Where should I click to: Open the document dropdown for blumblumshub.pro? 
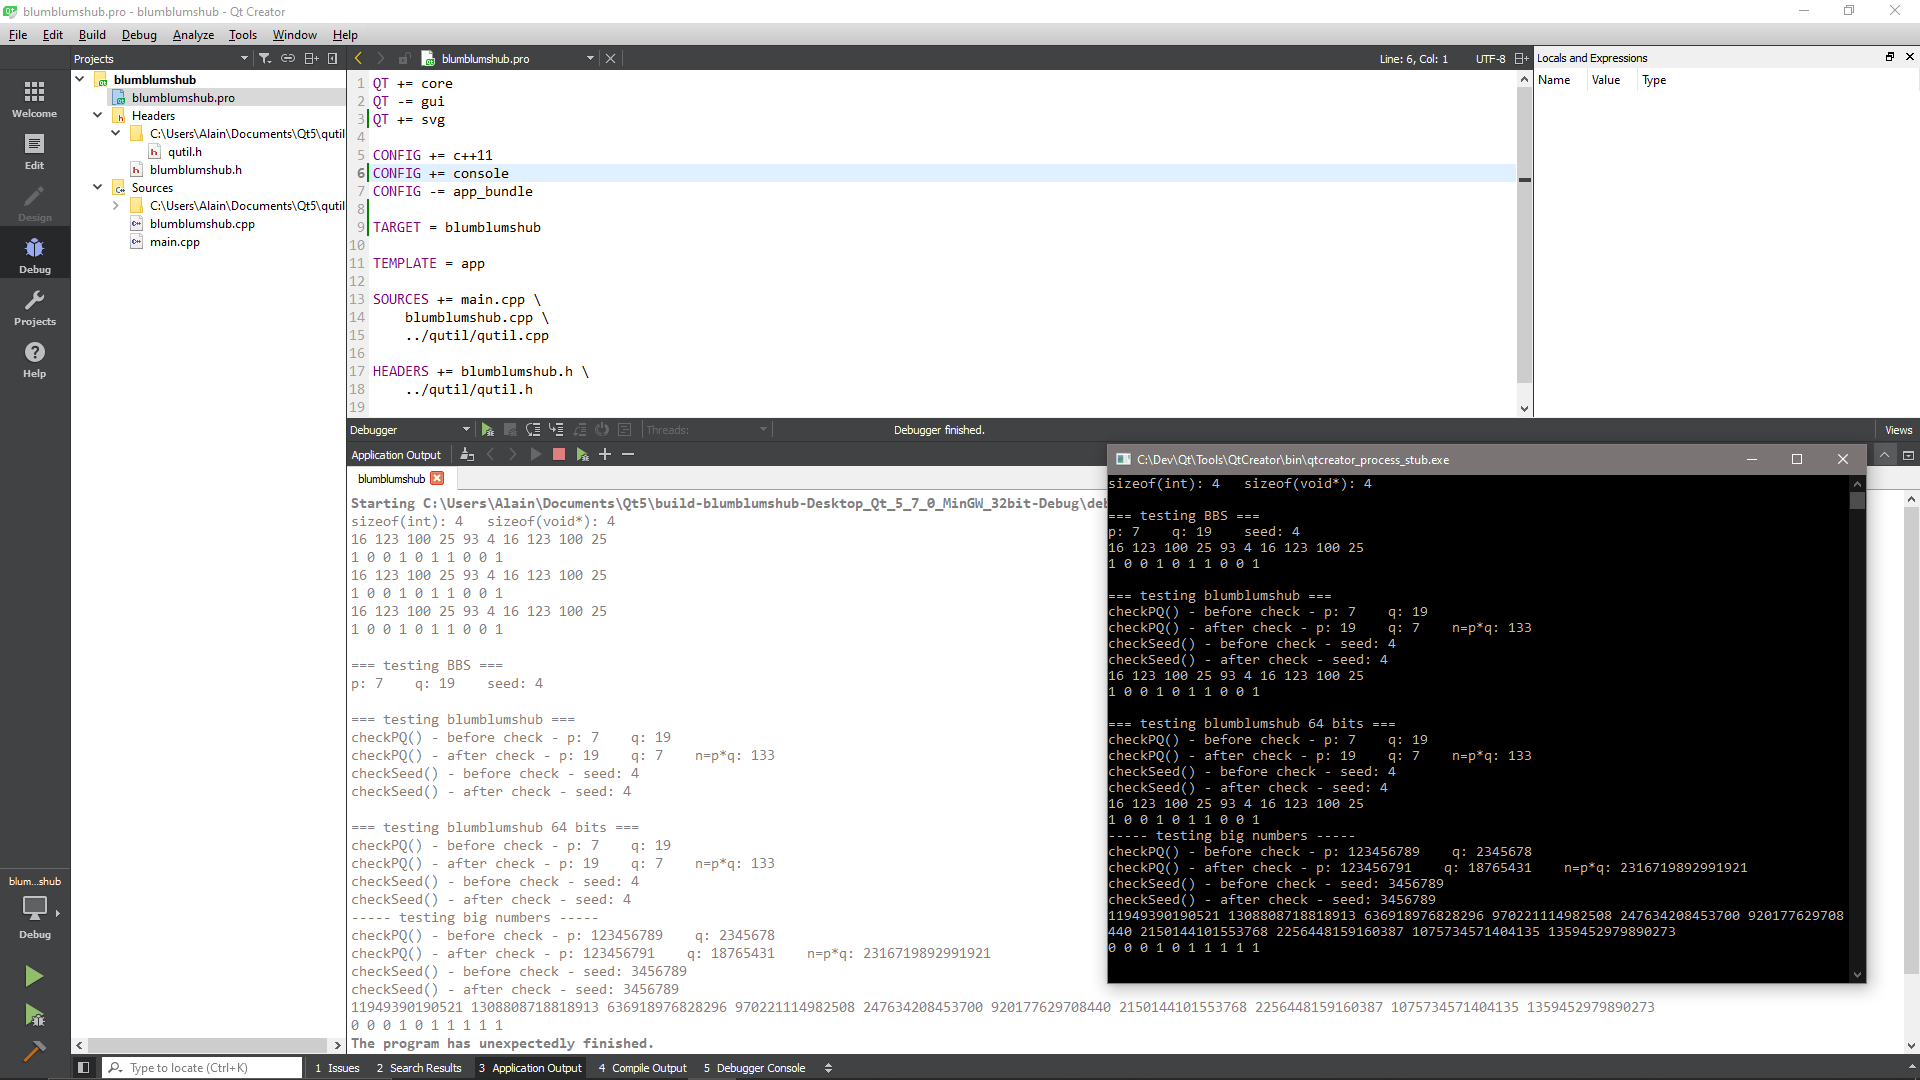click(x=590, y=58)
